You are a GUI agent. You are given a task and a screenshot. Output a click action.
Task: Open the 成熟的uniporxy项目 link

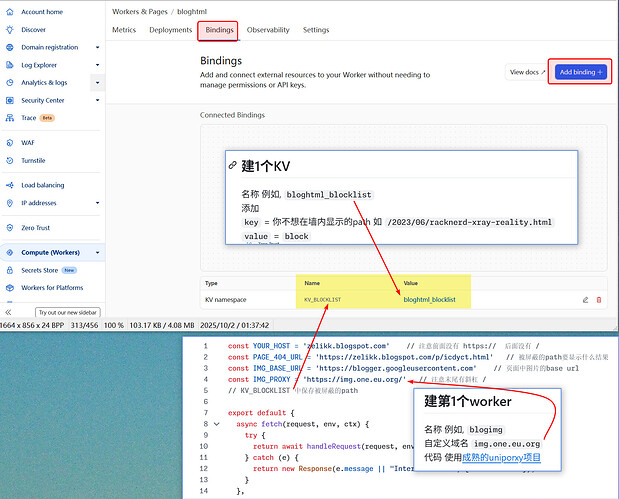(501, 458)
